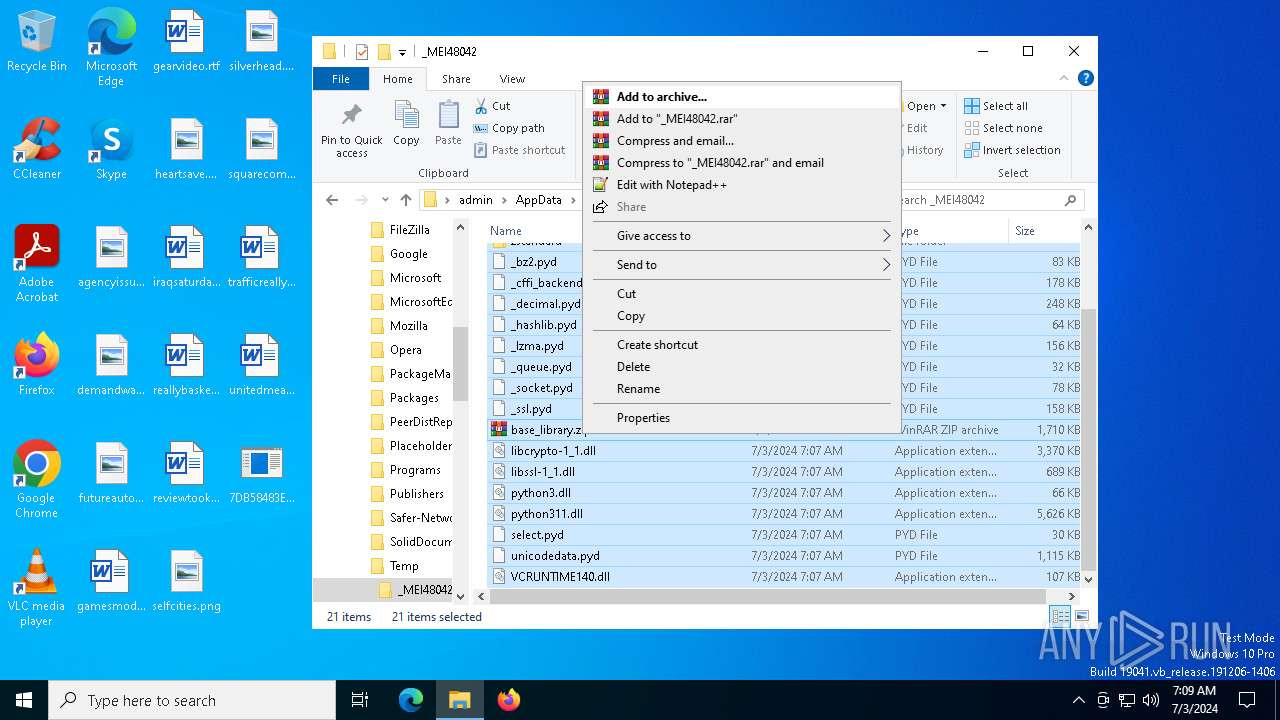Open recent locations dropdown arrow
Screen dimensions: 1280x720
384,200
